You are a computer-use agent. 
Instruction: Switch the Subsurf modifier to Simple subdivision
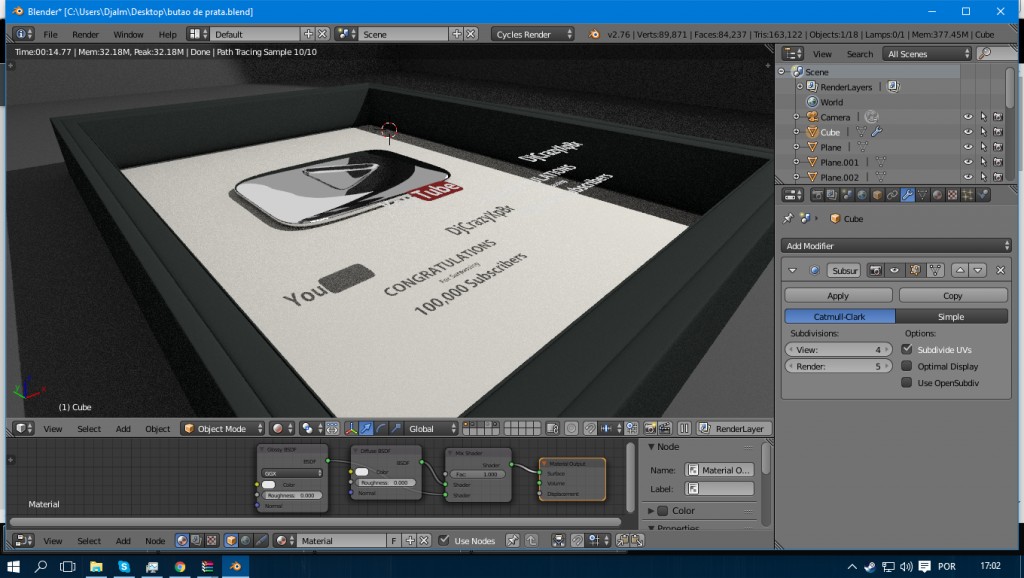tap(951, 317)
